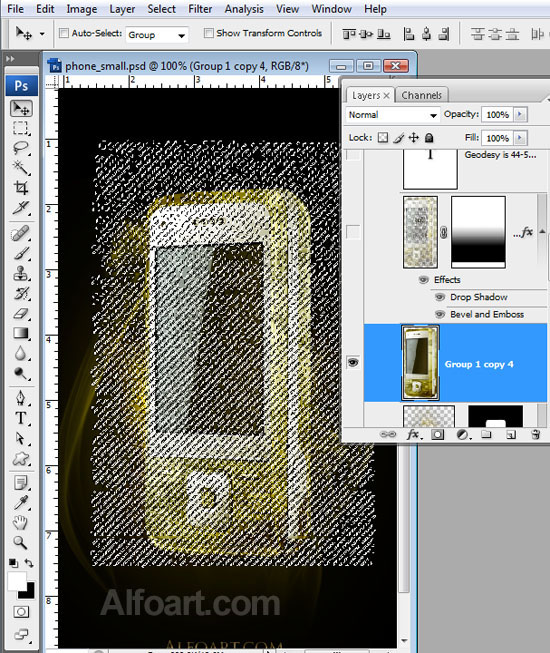Add a layer style via fx button
The height and width of the screenshot is (653, 550).
413,434
